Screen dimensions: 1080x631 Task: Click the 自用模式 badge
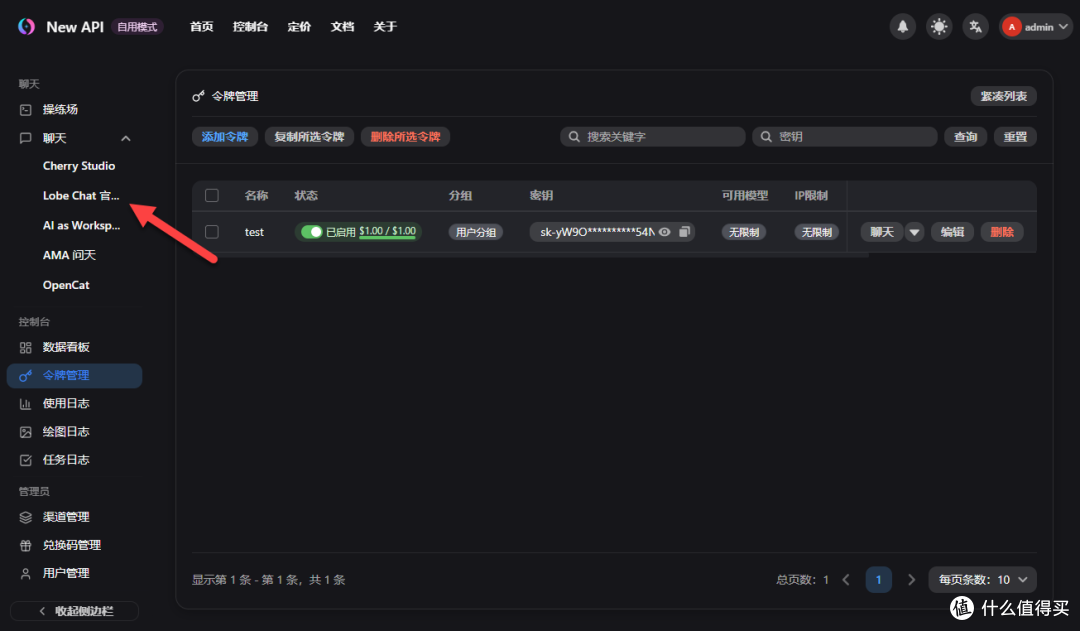click(137, 27)
